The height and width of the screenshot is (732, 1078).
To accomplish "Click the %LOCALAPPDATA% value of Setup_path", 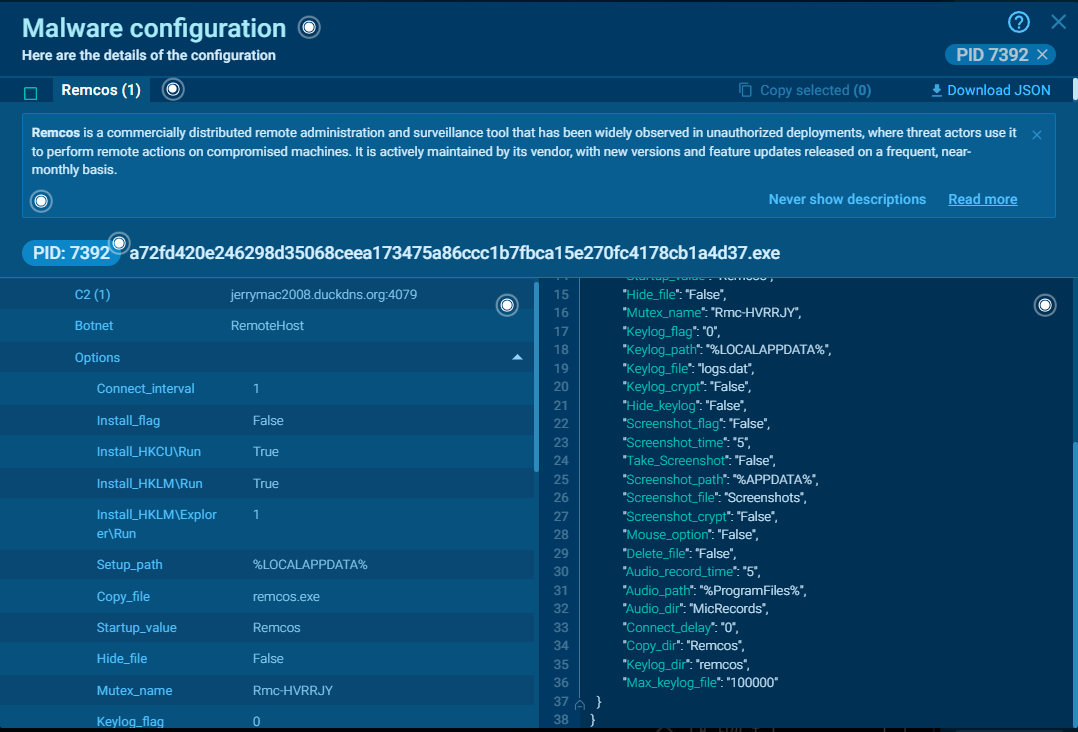I will (310, 564).
